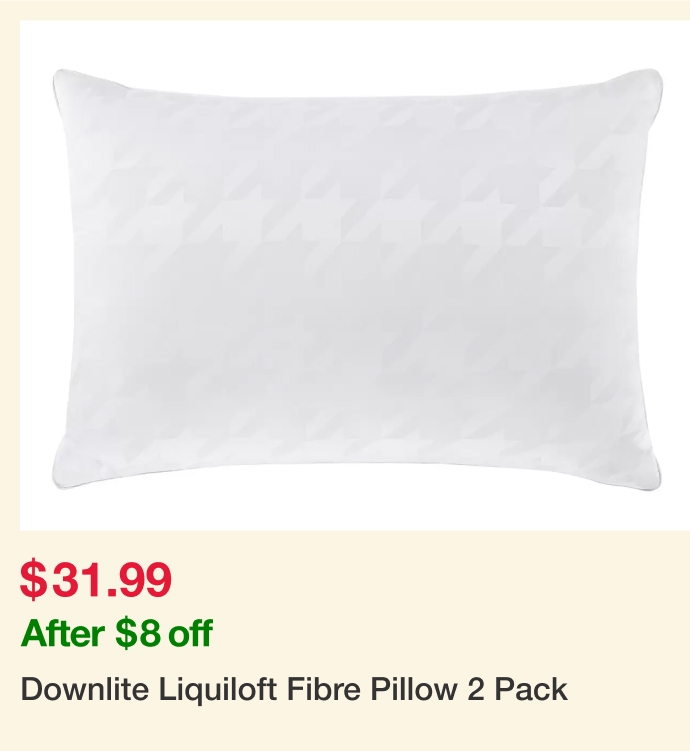Select the green After $8 off label
The image size is (690, 751).
(x=116, y=633)
